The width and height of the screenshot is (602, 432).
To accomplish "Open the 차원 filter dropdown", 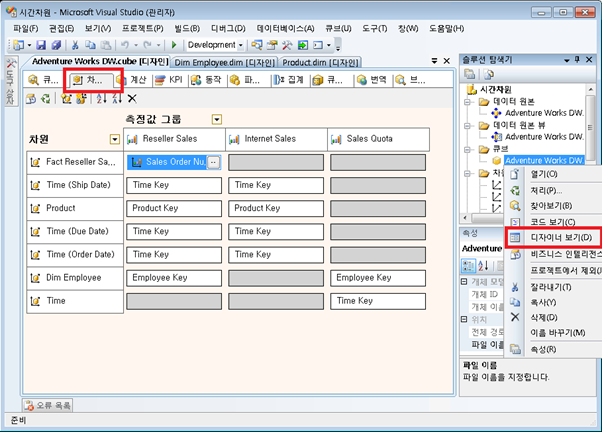I will click(x=114, y=139).
